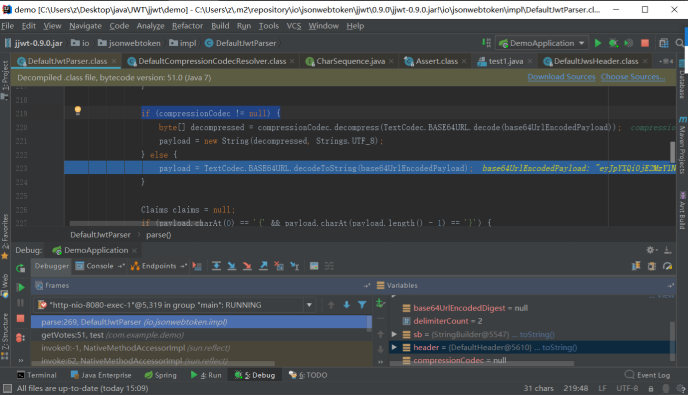The width and height of the screenshot is (688, 396).
Task: Switch to DefaultCompressionCodecResolver.class tab
Action: click(212, 61)
